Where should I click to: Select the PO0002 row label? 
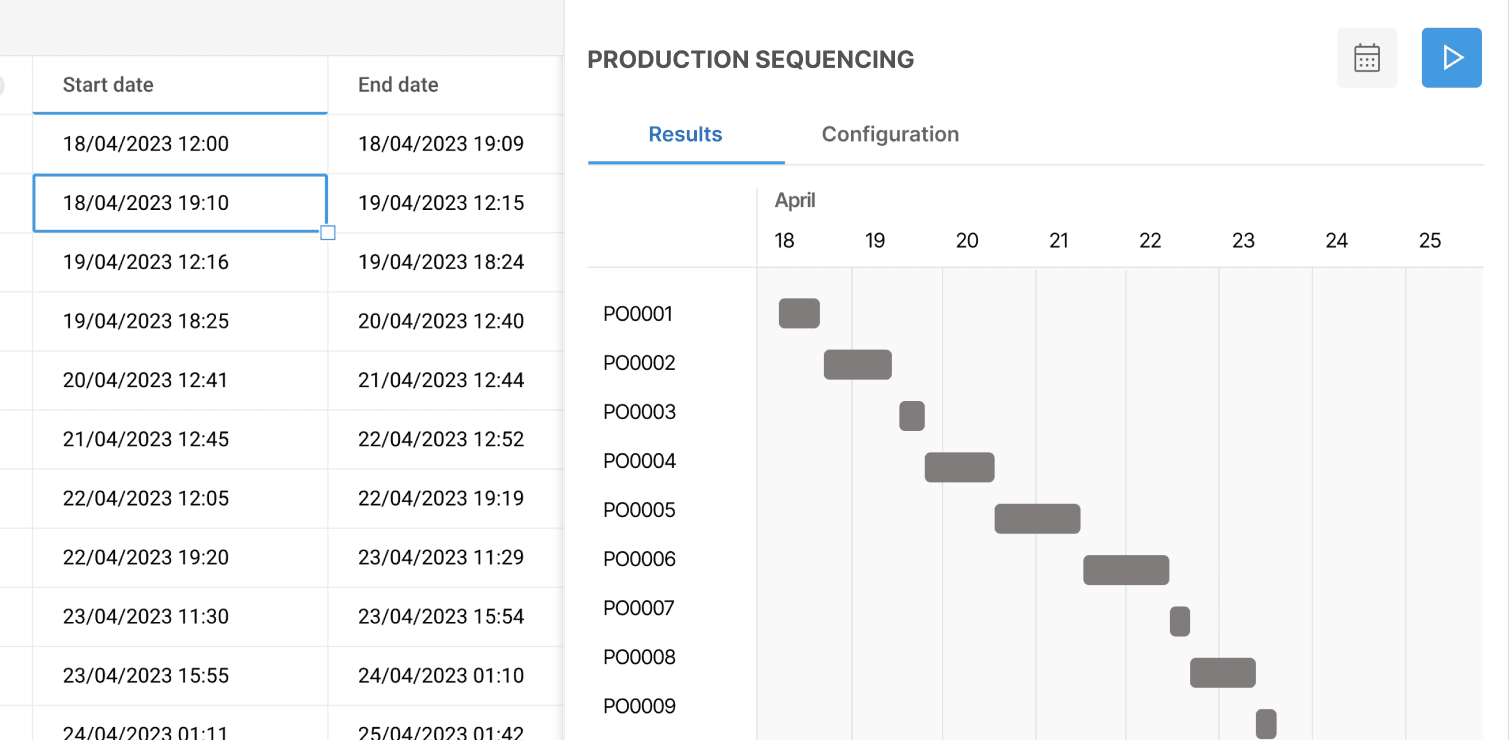(x=640, y=363)
